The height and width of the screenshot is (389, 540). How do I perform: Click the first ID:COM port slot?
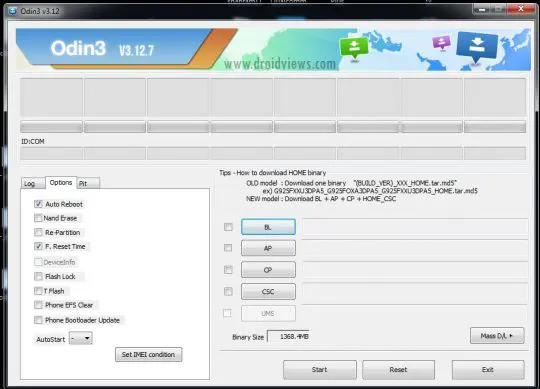[x=51, y=154]
